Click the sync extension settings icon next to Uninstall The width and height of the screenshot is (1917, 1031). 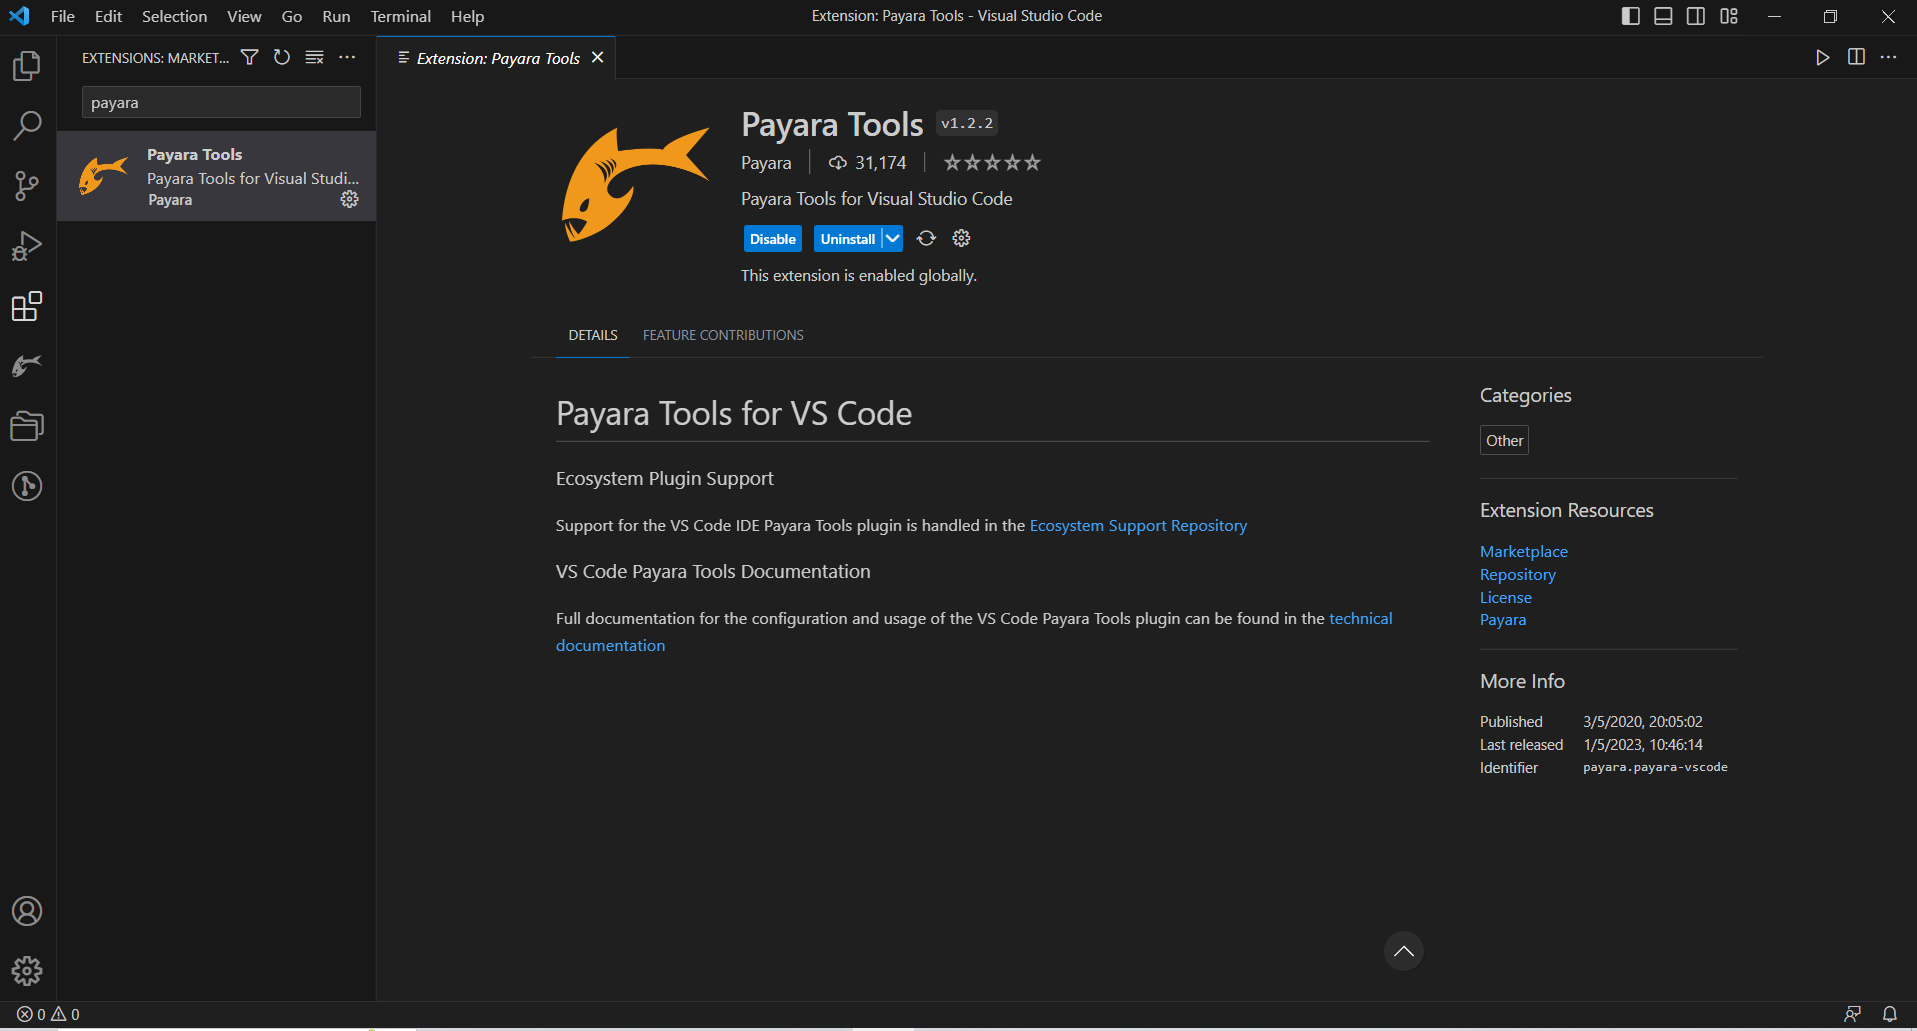pyautogui.click(x=925, y=238)
